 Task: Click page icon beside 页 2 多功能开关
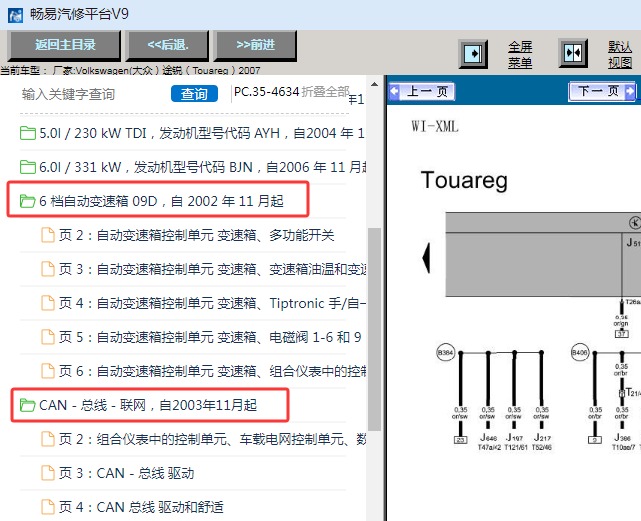click(x=48, y=235)
